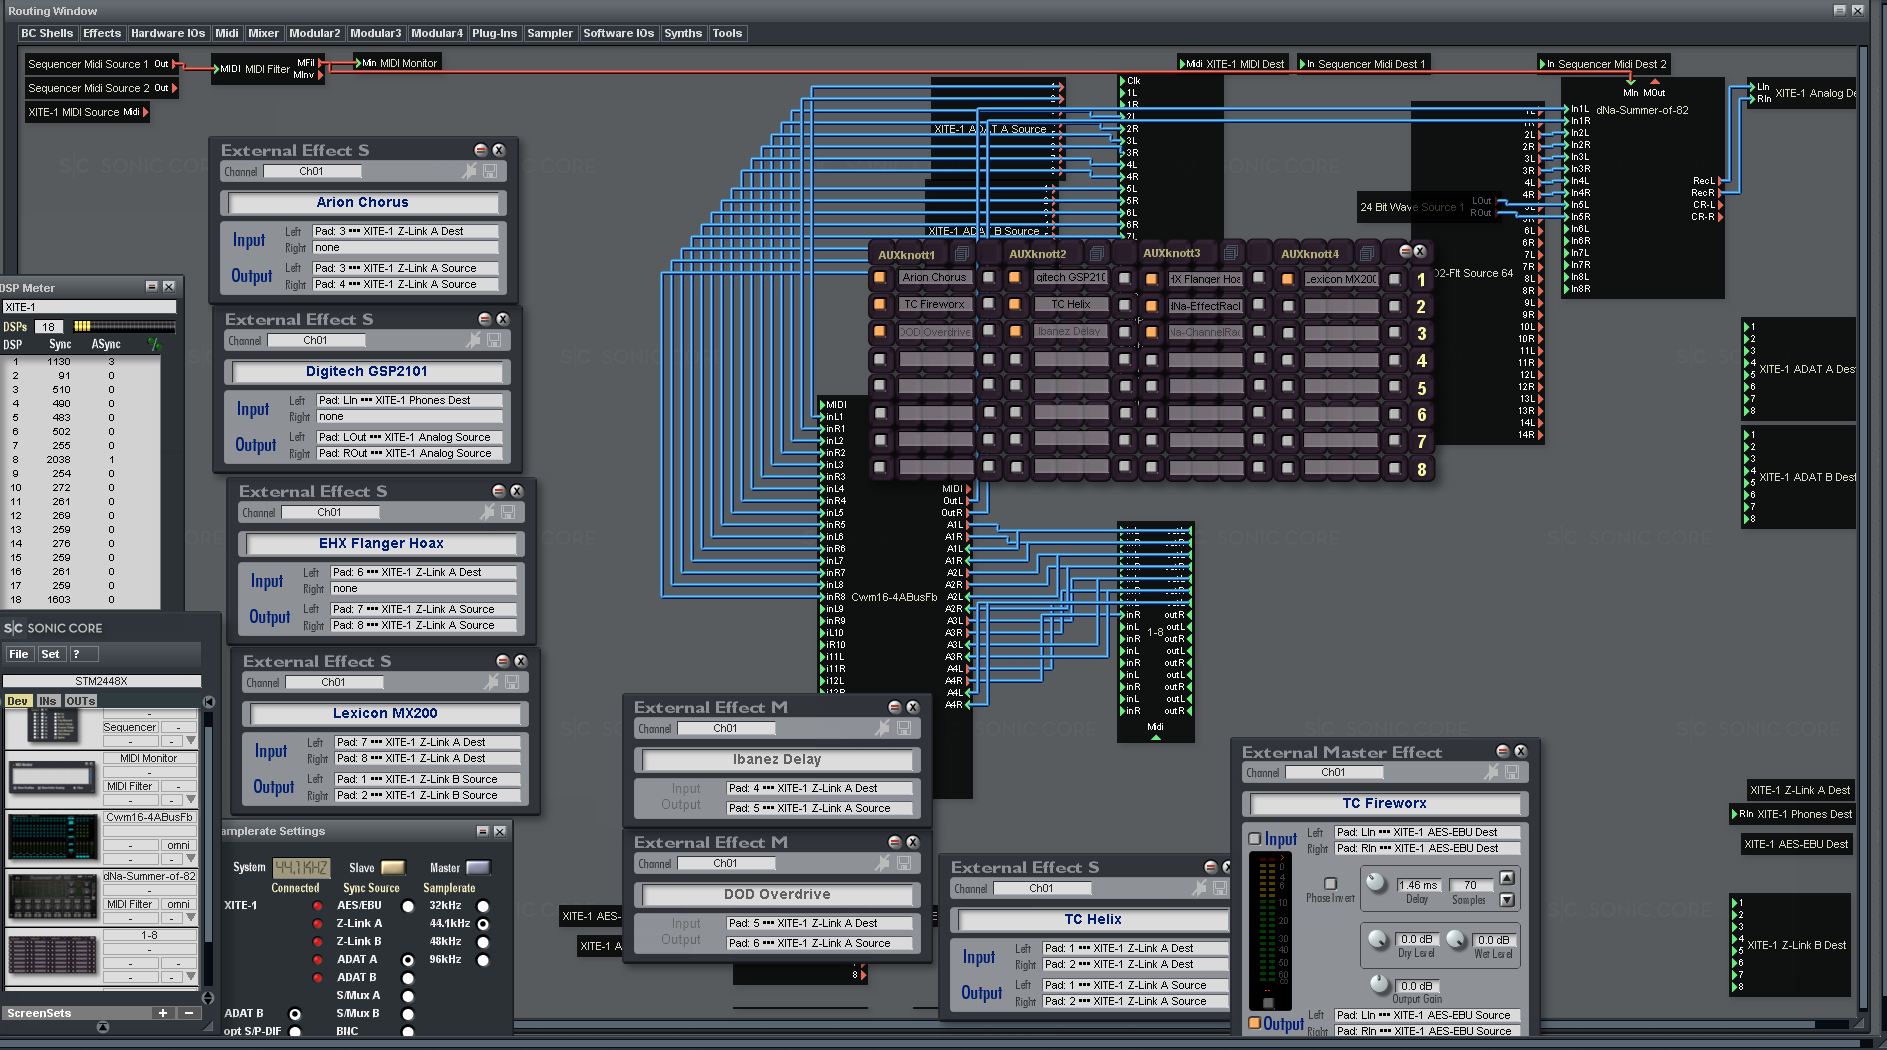Image resolution: width=1887 pixels, height=1050 pixels.
Task: Open the Mixer menu
Action: pyautogui.click(x=263, y=33)
